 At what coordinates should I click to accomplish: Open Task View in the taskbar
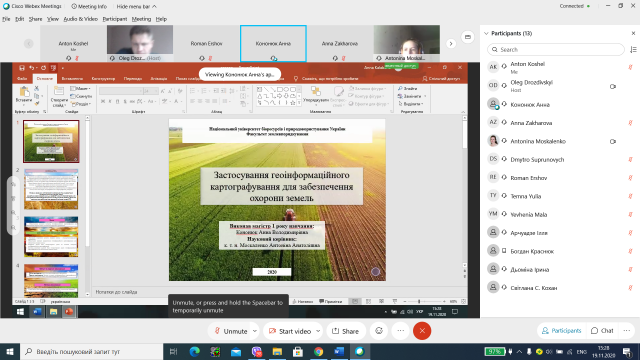[x=173, y=351]
